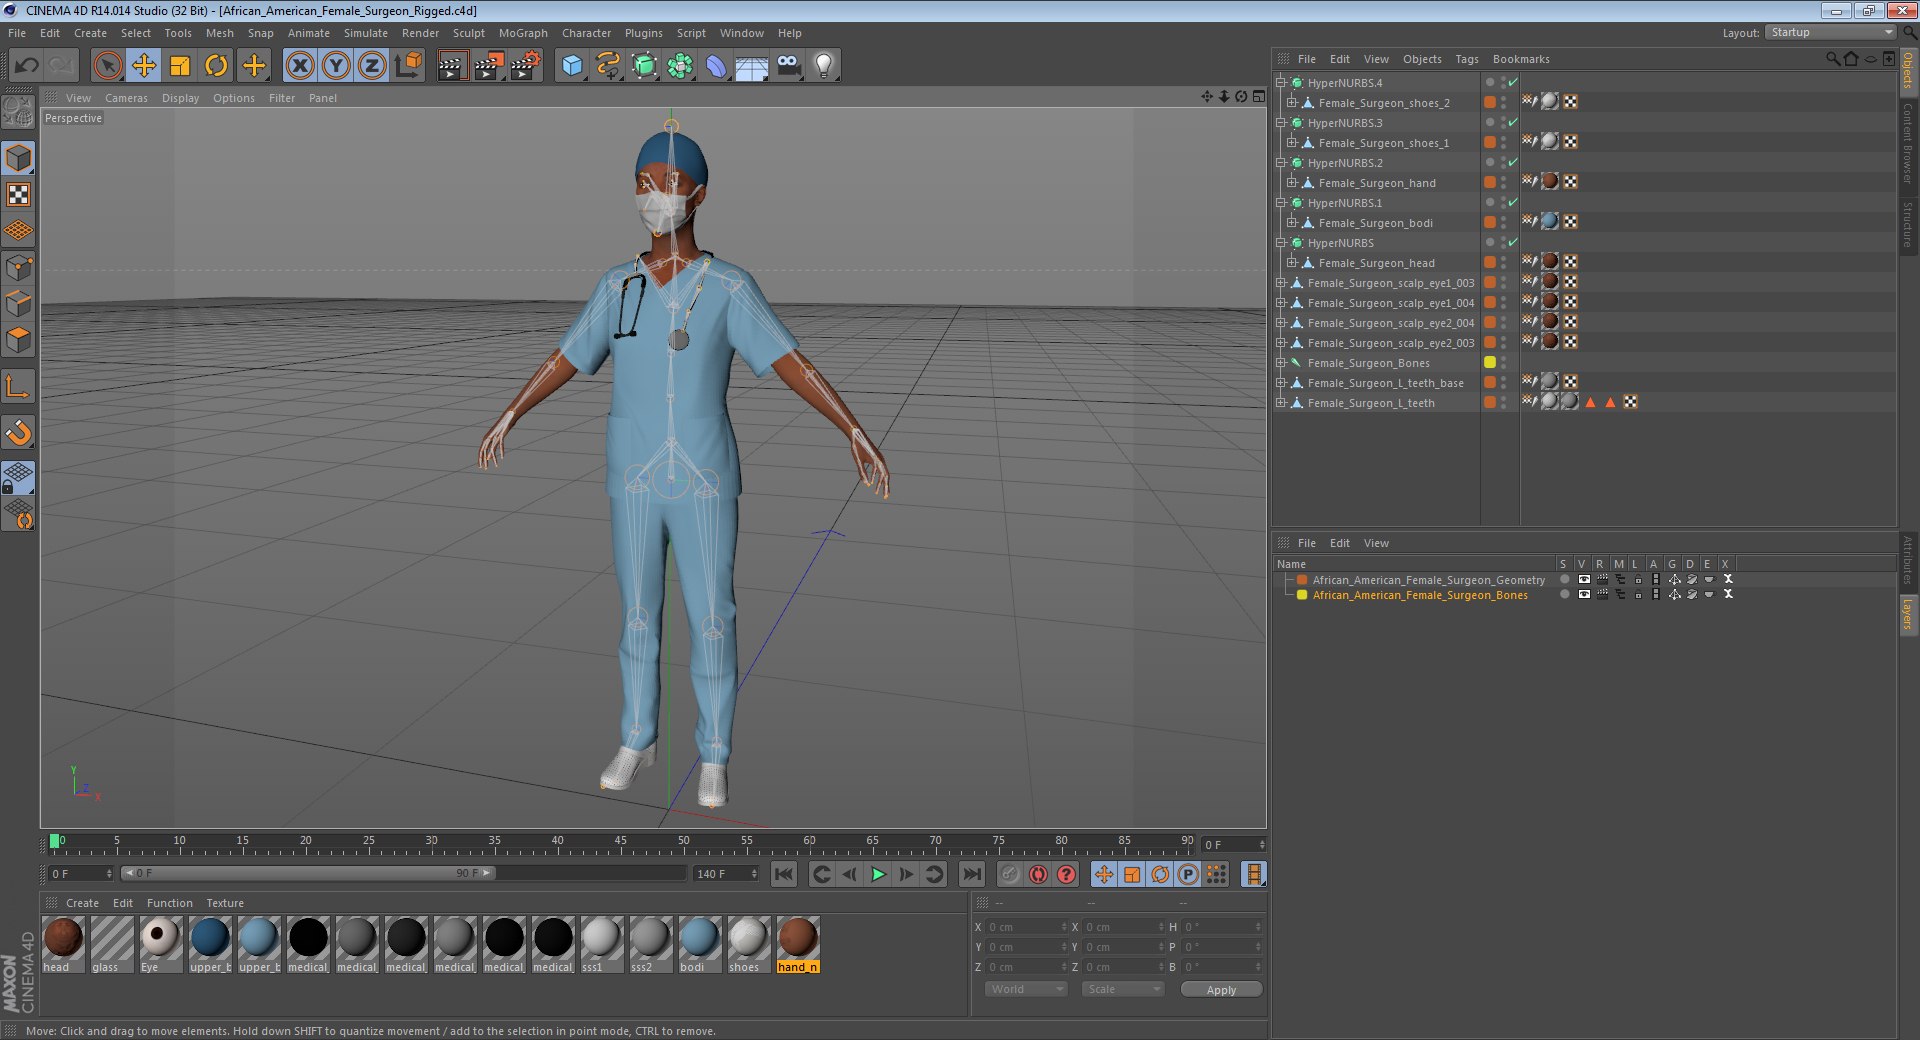Open the Scale mode dropdown
This screenshot has width=1920, height=1040.
tap(1123, 989)
